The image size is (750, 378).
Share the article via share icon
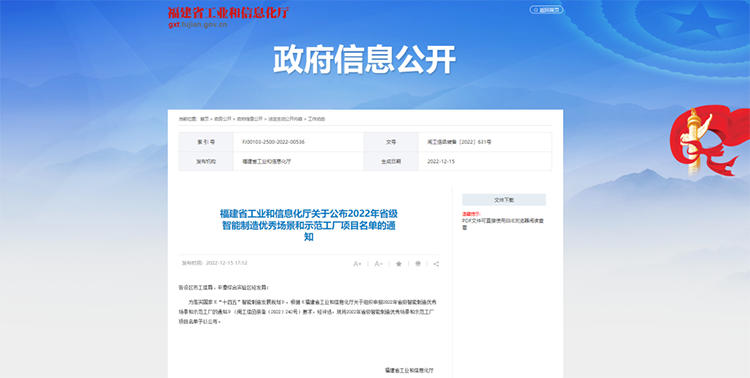[436, 264]
